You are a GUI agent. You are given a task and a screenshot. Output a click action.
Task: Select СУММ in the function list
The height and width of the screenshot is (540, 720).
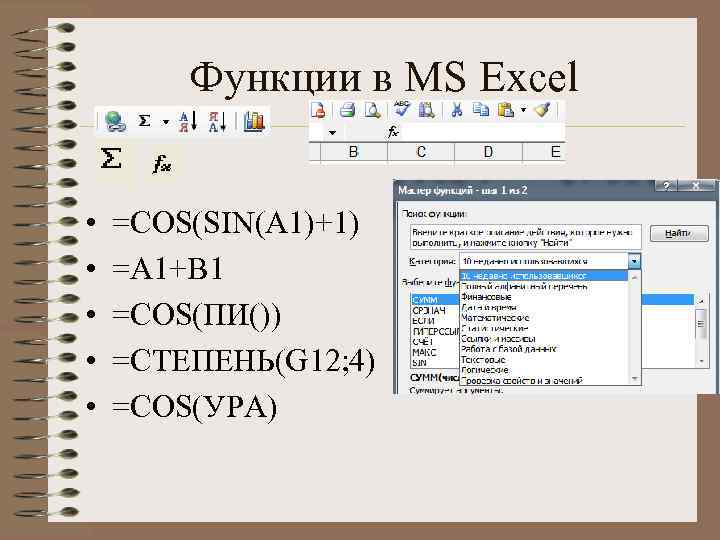pyautogui.click(x=435, y=300)
